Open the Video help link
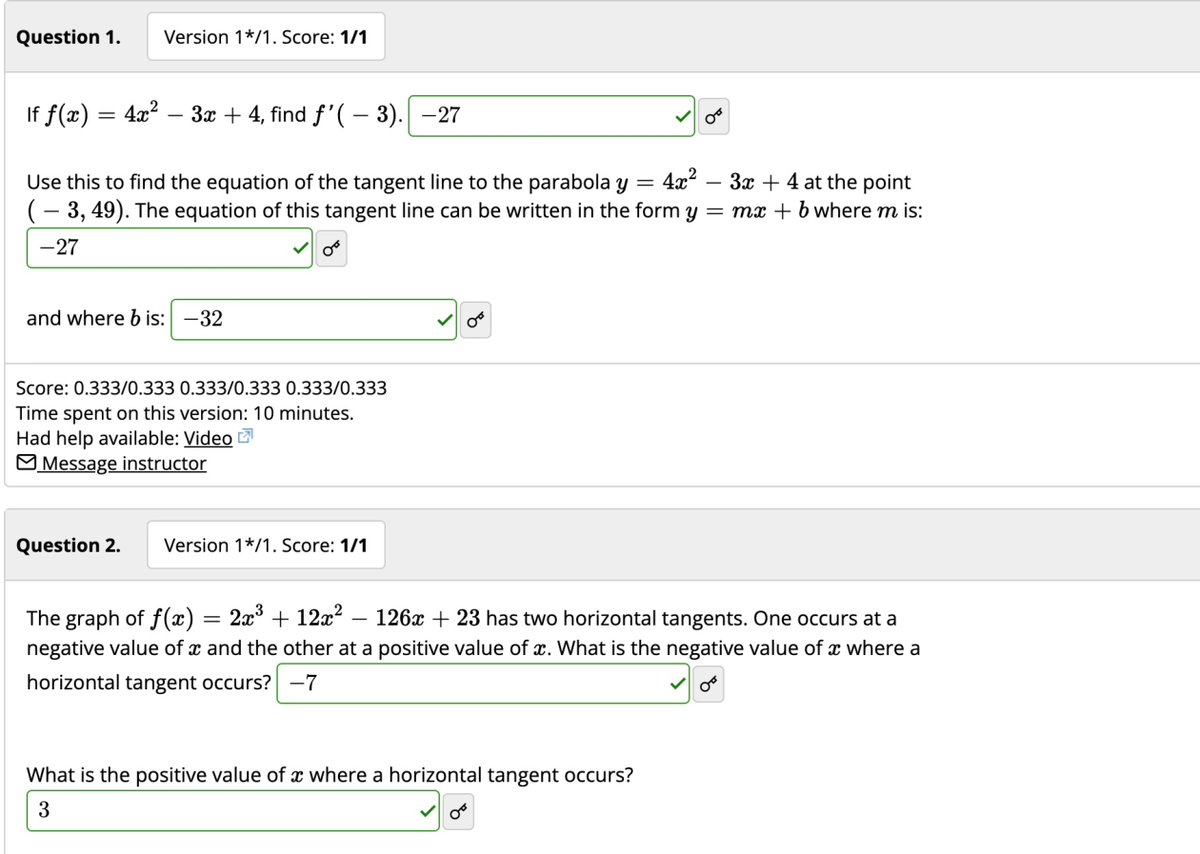 click(x=209, y=438)
